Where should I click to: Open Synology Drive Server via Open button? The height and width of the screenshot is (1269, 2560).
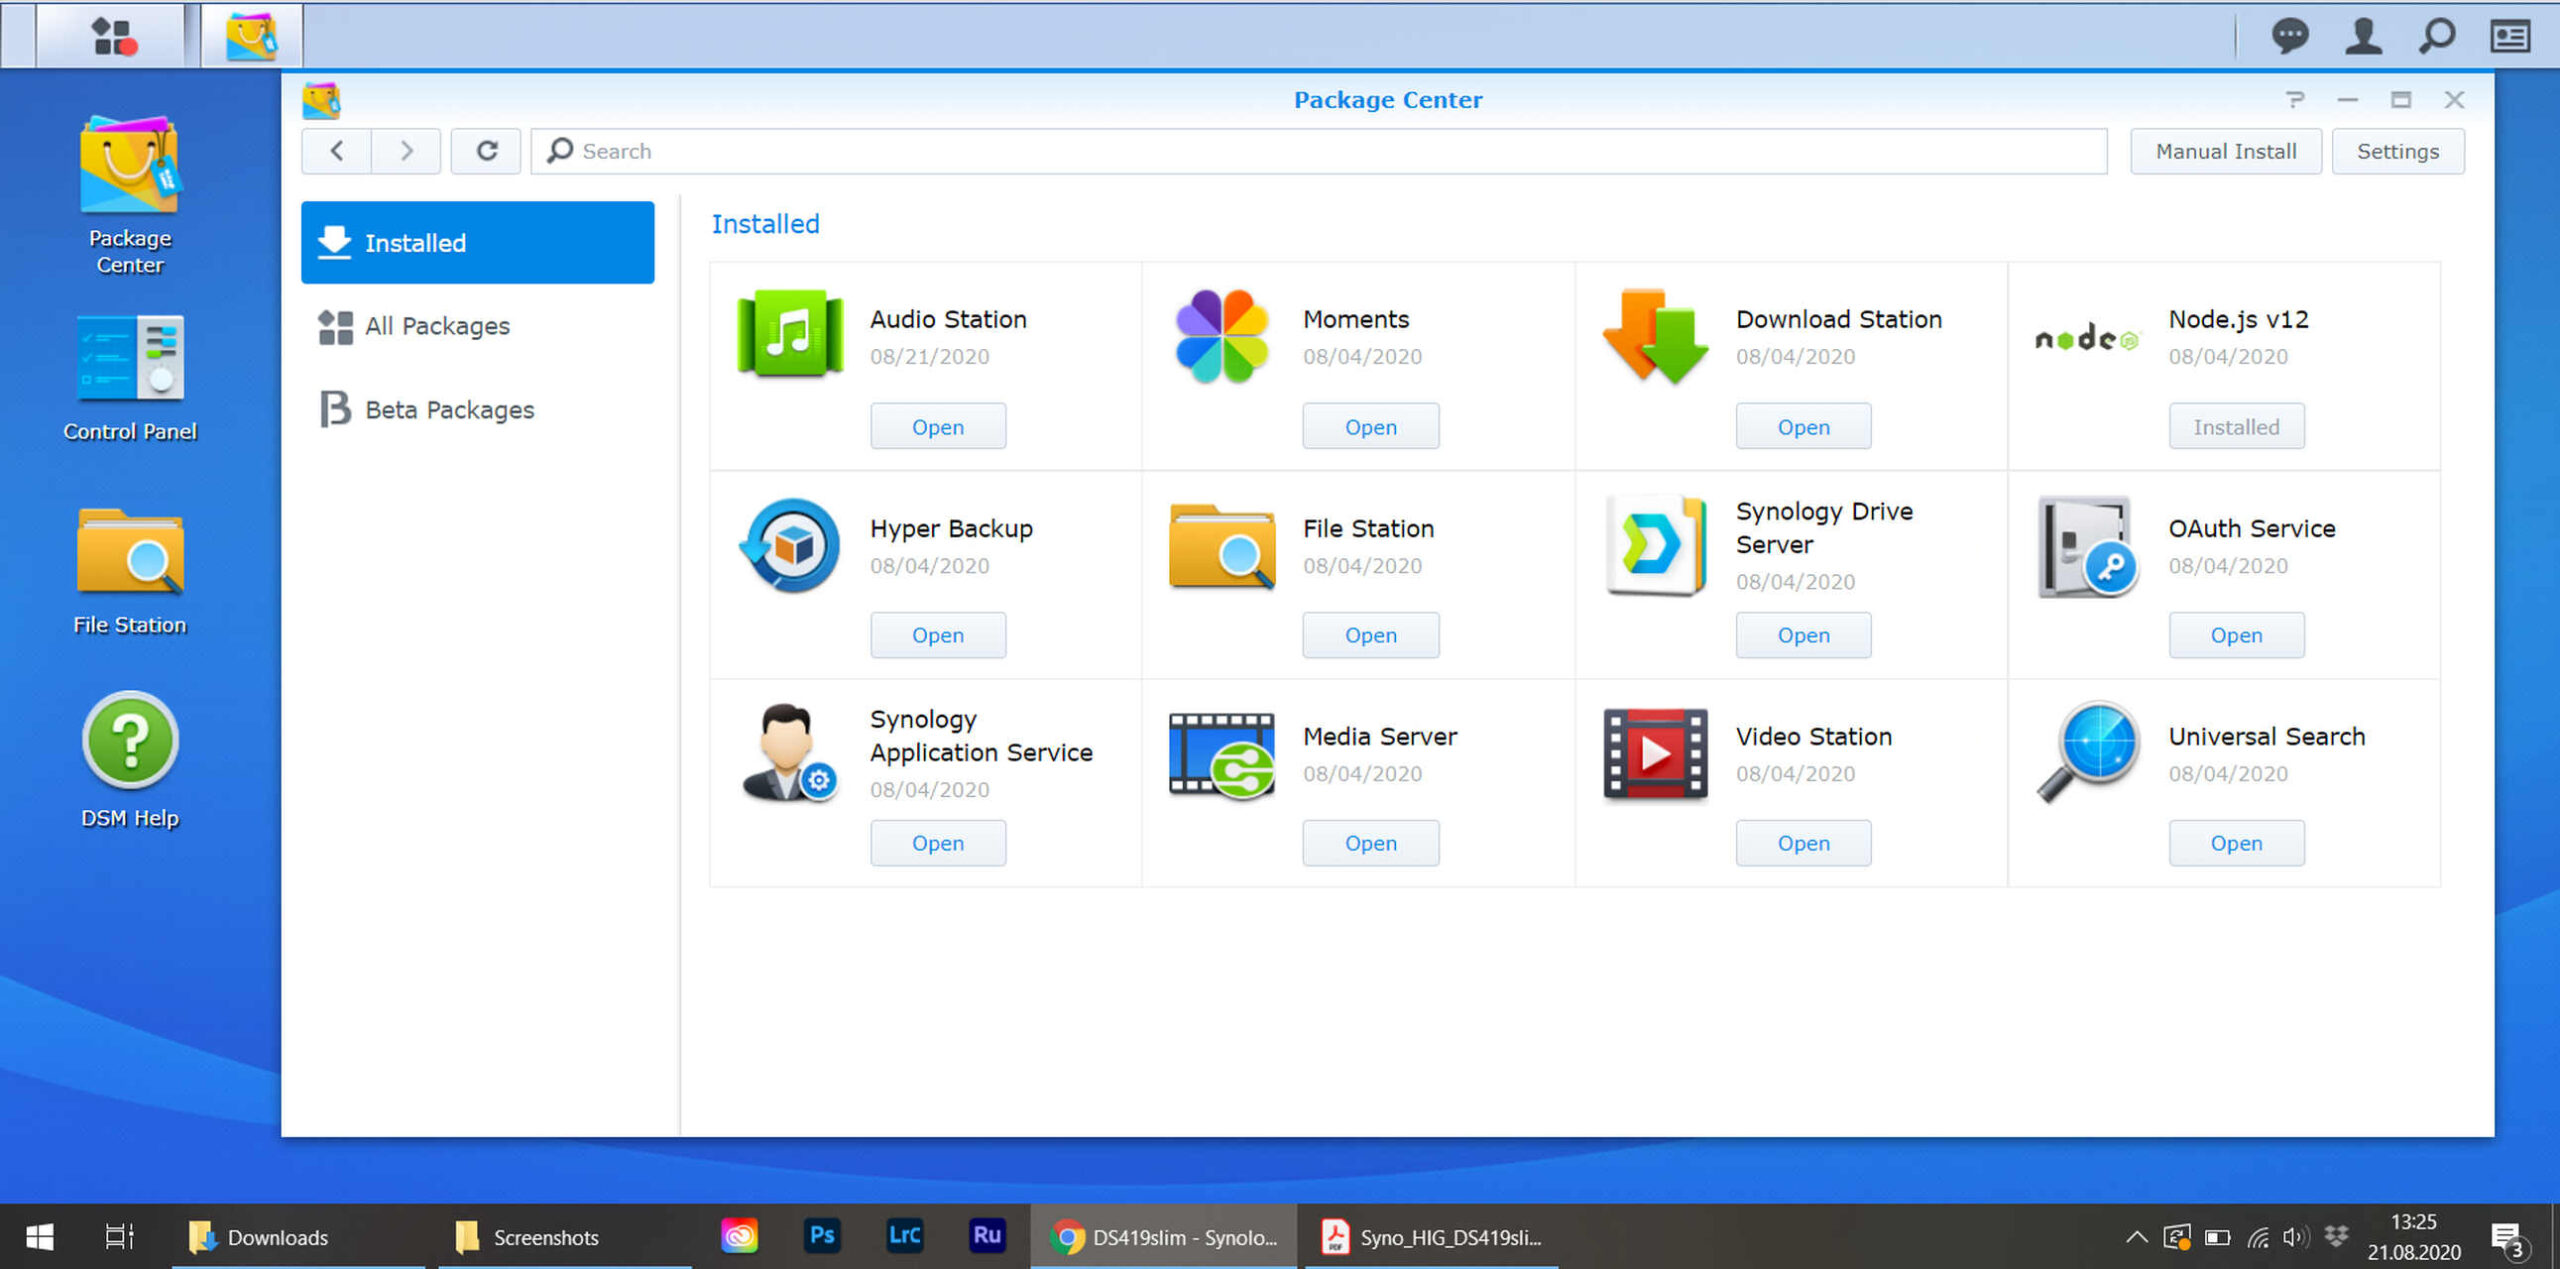pyautogui.click(x=1803, y=635)
